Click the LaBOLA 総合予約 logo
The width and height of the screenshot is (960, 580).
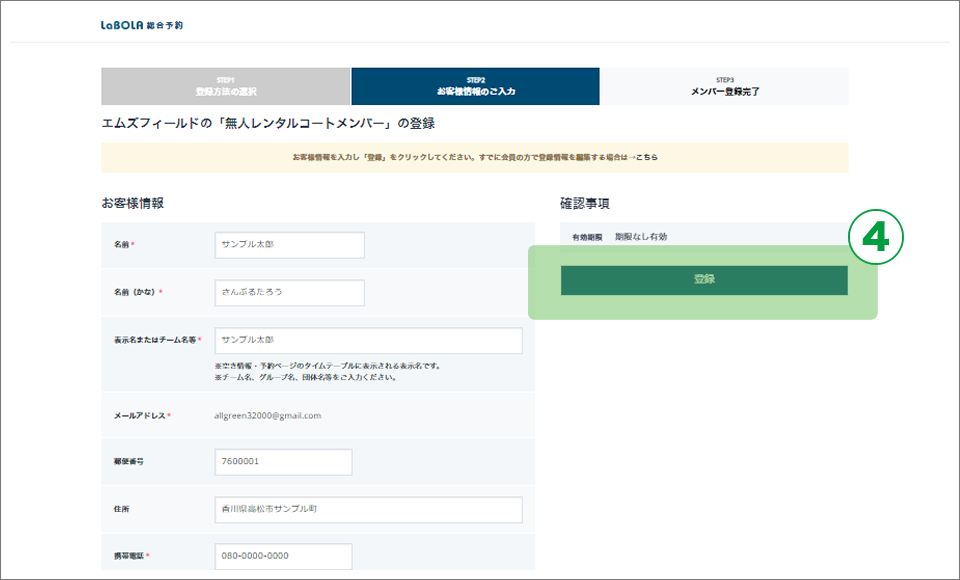[142, 25]
